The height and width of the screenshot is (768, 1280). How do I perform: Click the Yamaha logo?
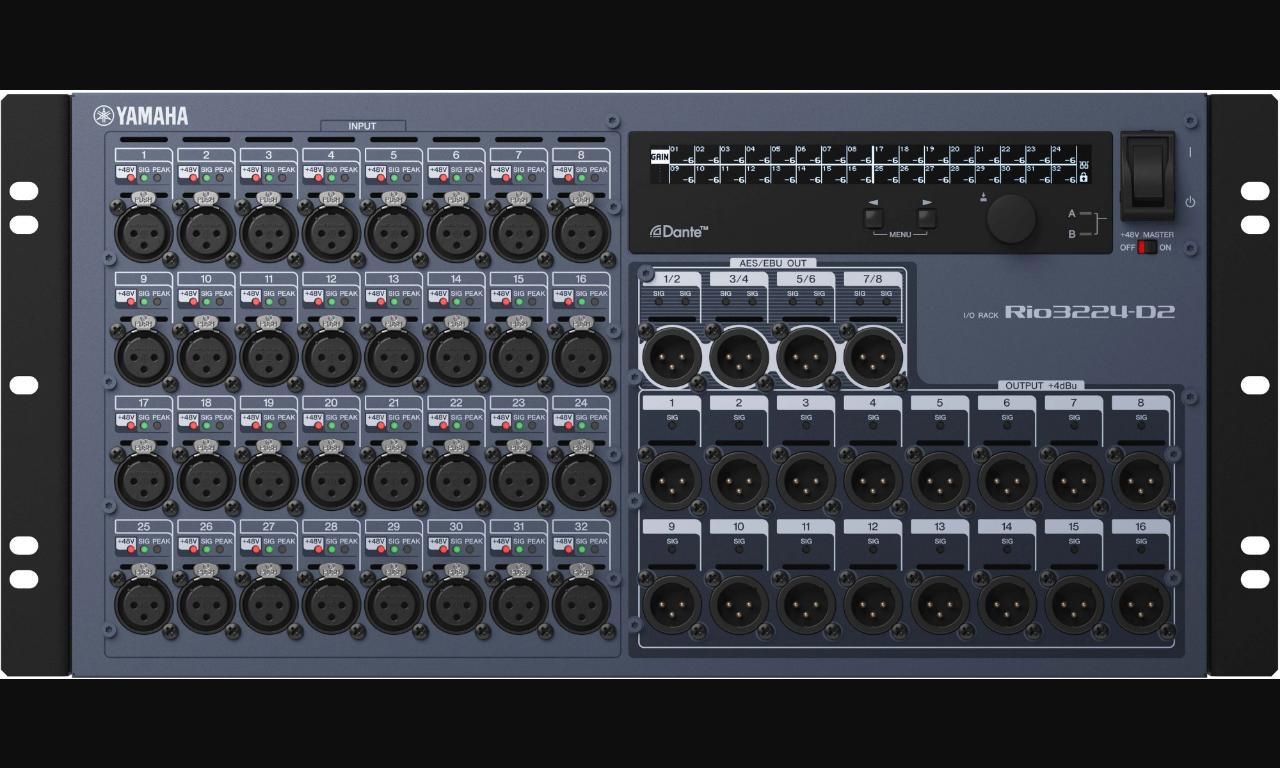pos(141,116)
